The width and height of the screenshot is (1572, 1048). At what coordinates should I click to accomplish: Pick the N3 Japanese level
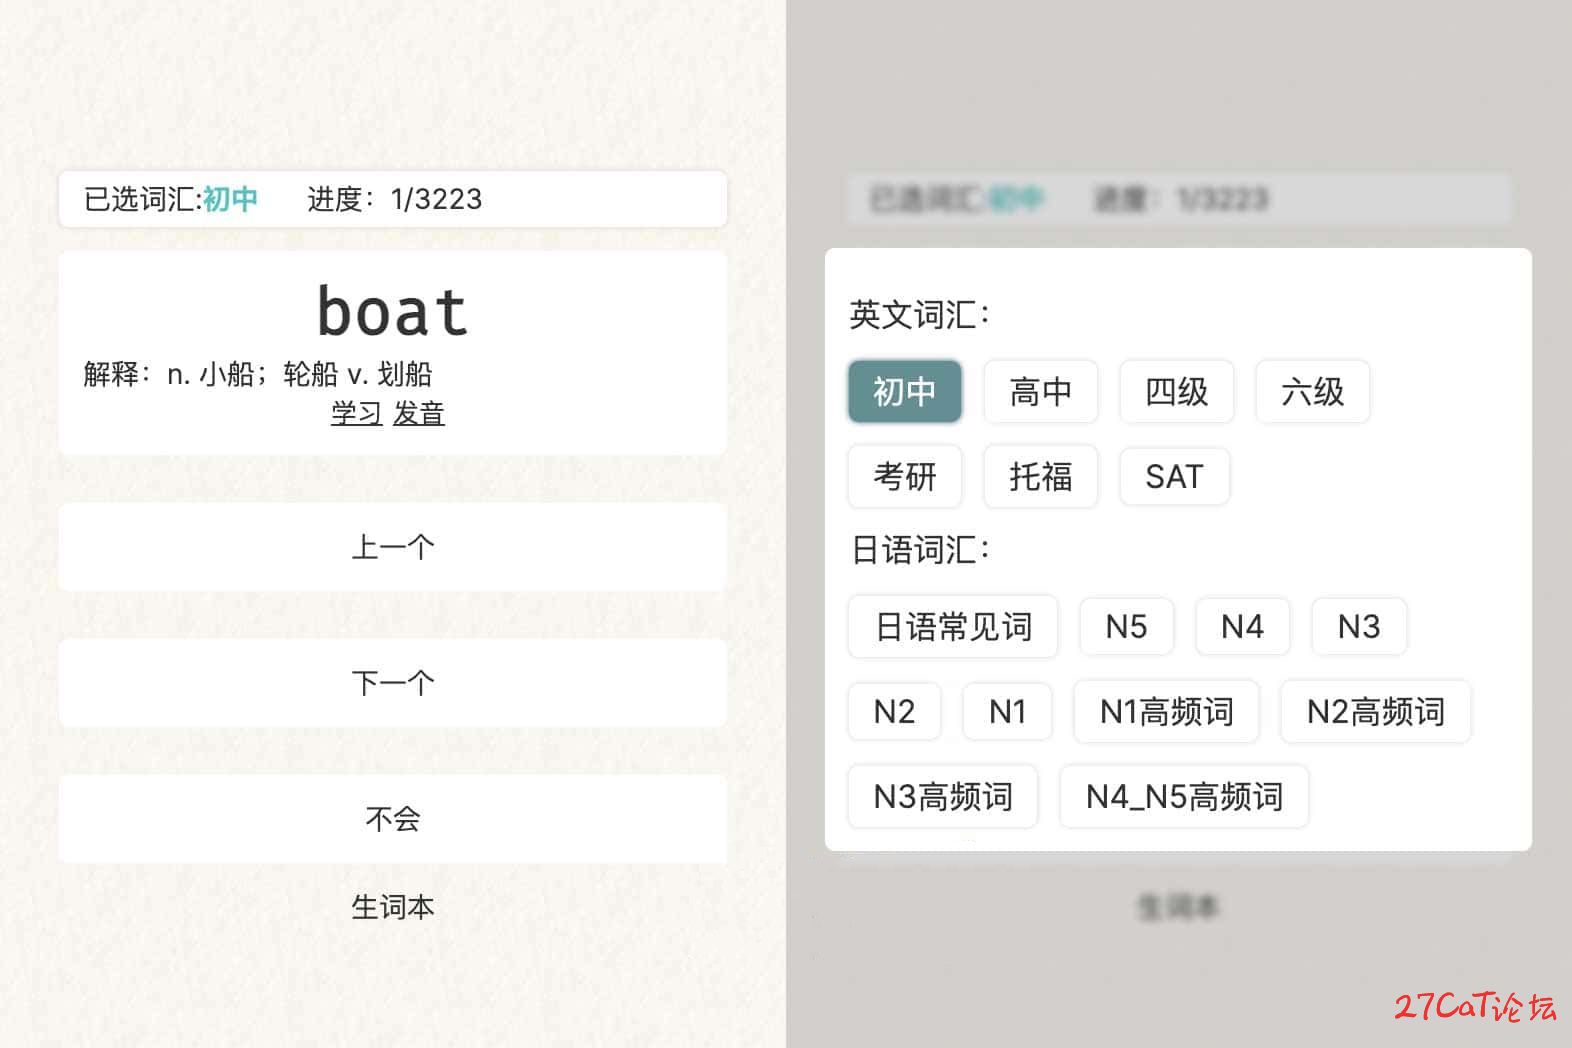[x=1360, y=627]
